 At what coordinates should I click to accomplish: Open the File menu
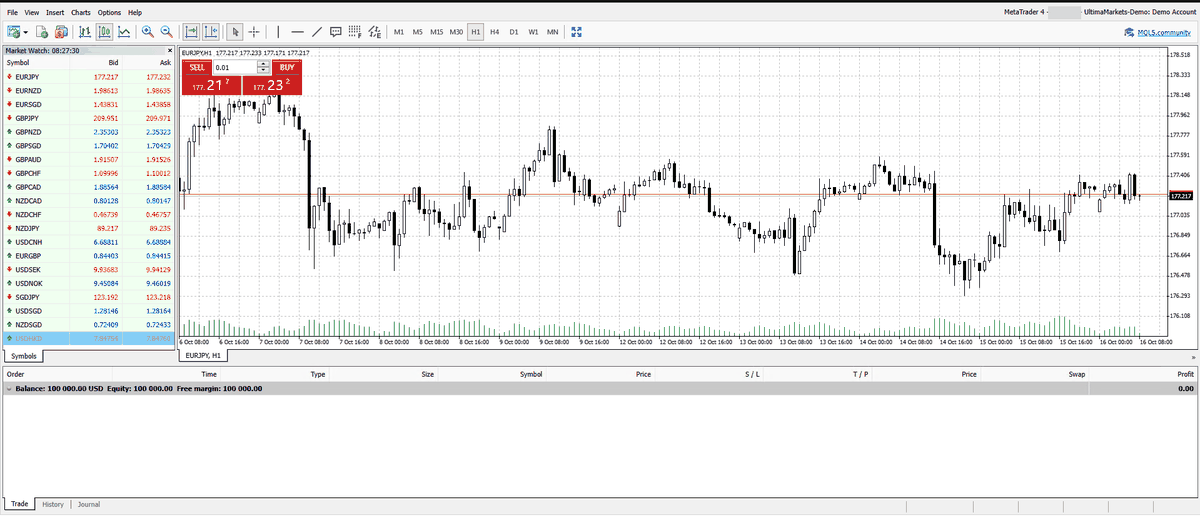(x=12, y=12)
